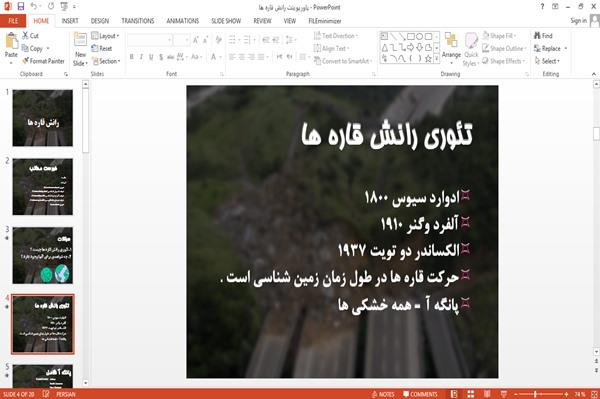Image resolution: width=600 pixels, height=399 pixels.
Task: Click the Find icon in Editing
Action: pos(543,36)
